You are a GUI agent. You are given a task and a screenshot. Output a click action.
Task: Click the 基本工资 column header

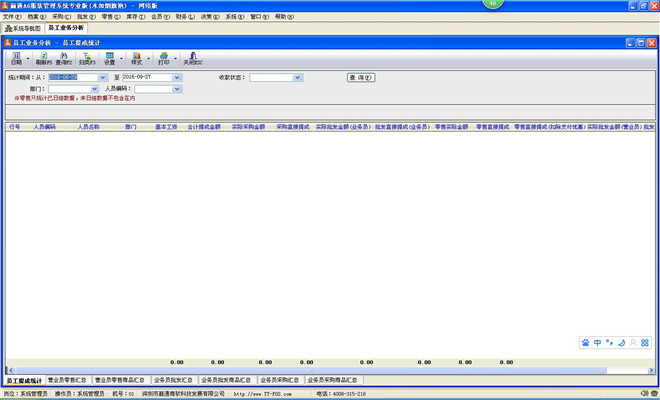click(x=166, y=127)
